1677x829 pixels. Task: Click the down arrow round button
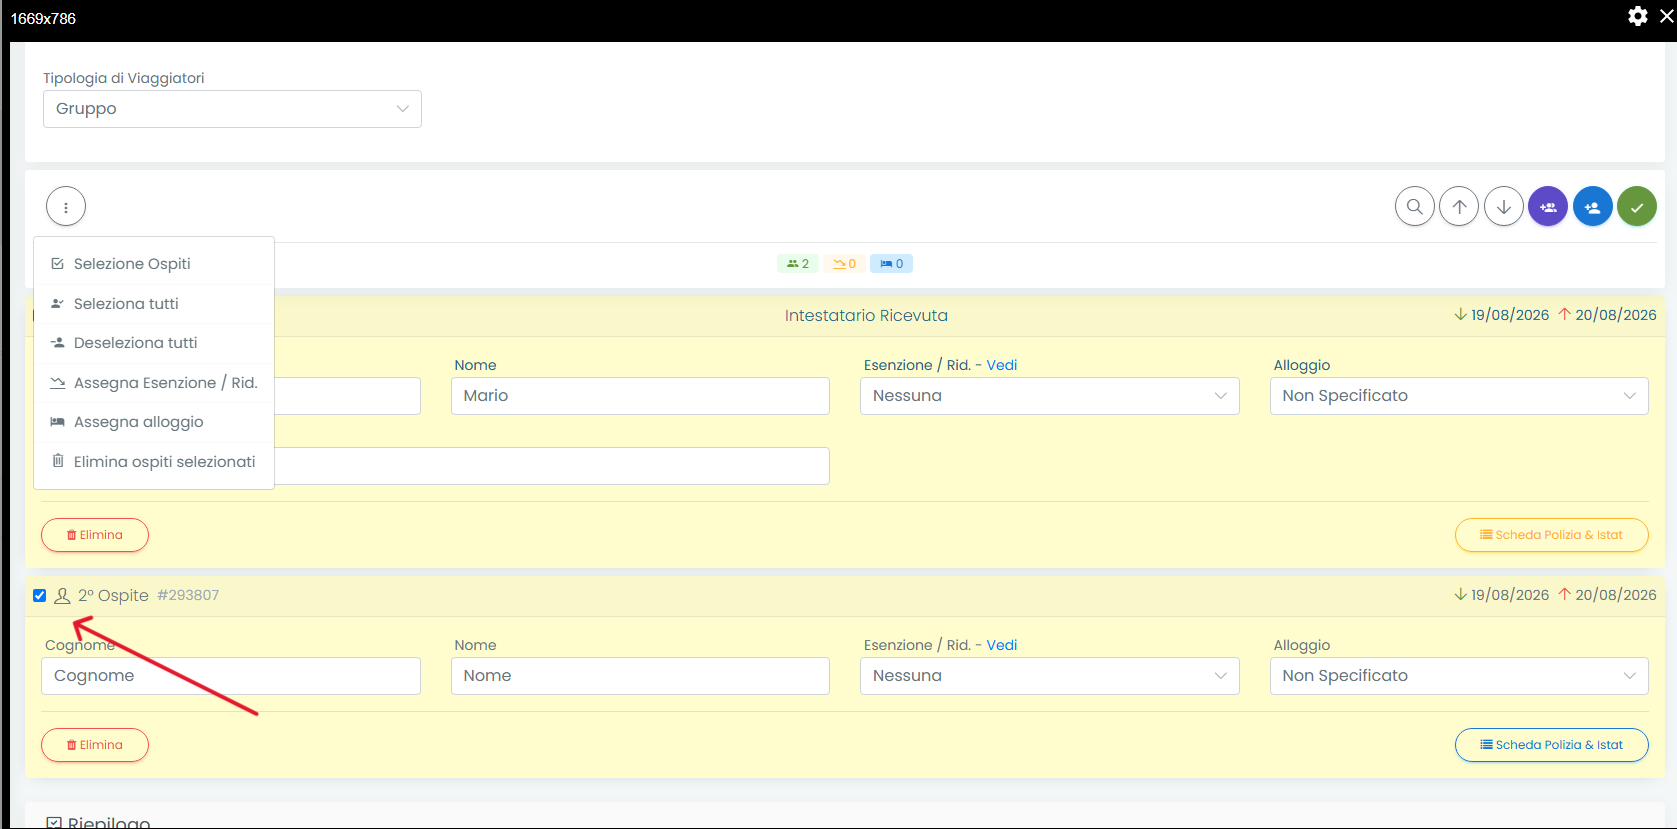[1504, 207]
